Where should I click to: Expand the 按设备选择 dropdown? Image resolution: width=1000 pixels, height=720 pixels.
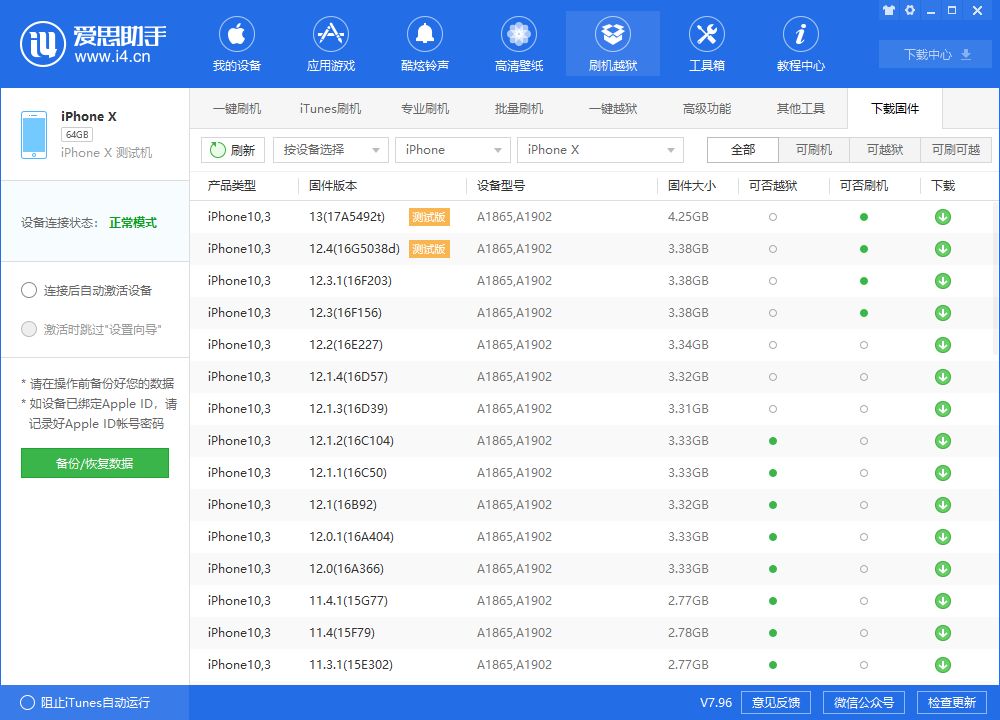pos(330,150)
